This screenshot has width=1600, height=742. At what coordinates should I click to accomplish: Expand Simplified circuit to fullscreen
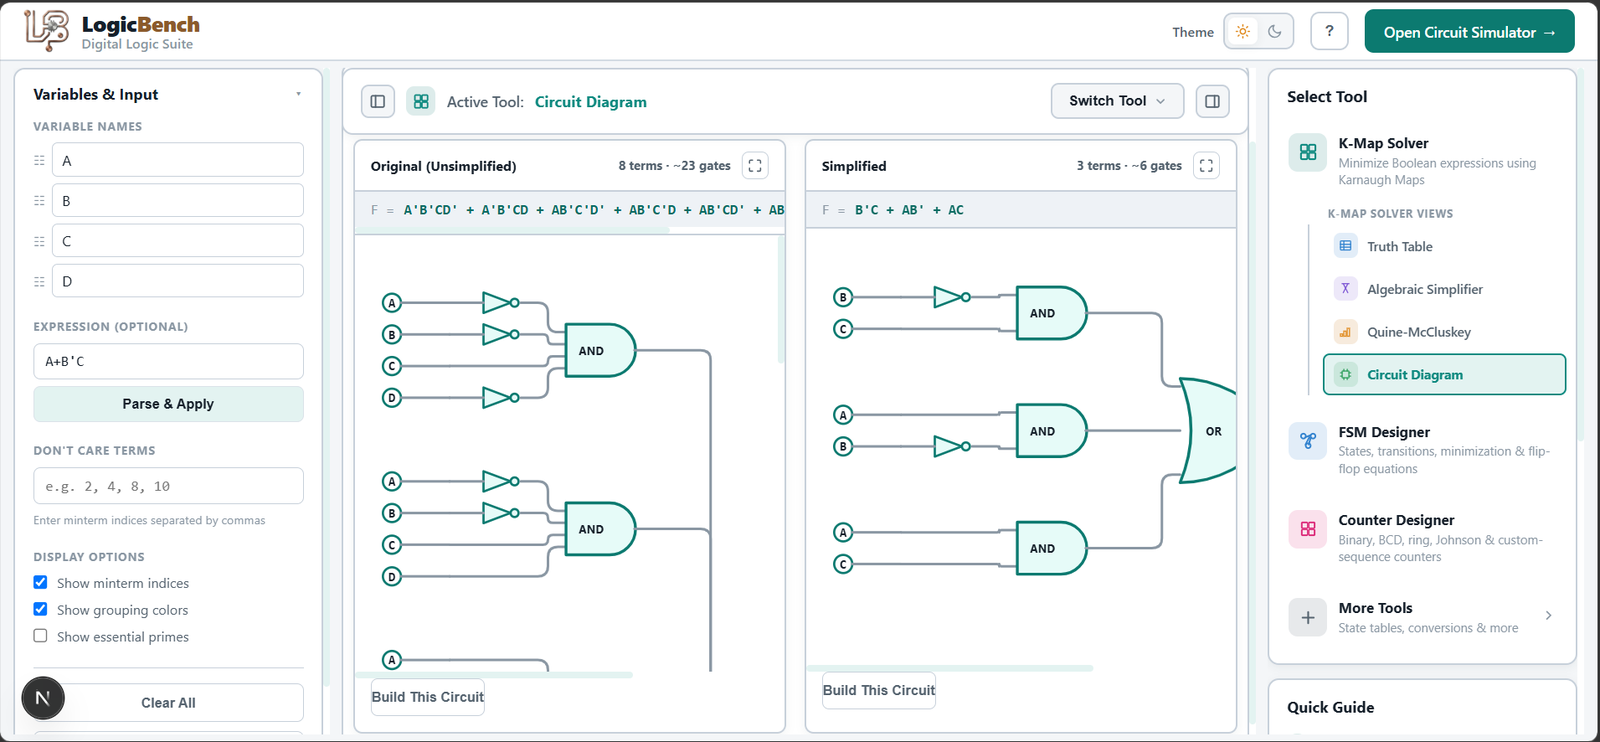1206,166
